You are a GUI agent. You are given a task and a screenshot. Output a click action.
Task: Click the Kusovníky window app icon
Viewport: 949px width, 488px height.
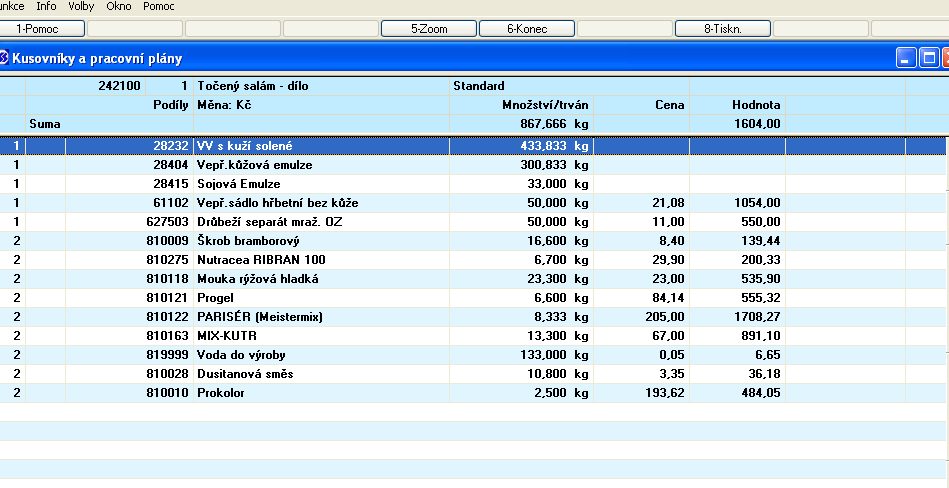[4, 58]
